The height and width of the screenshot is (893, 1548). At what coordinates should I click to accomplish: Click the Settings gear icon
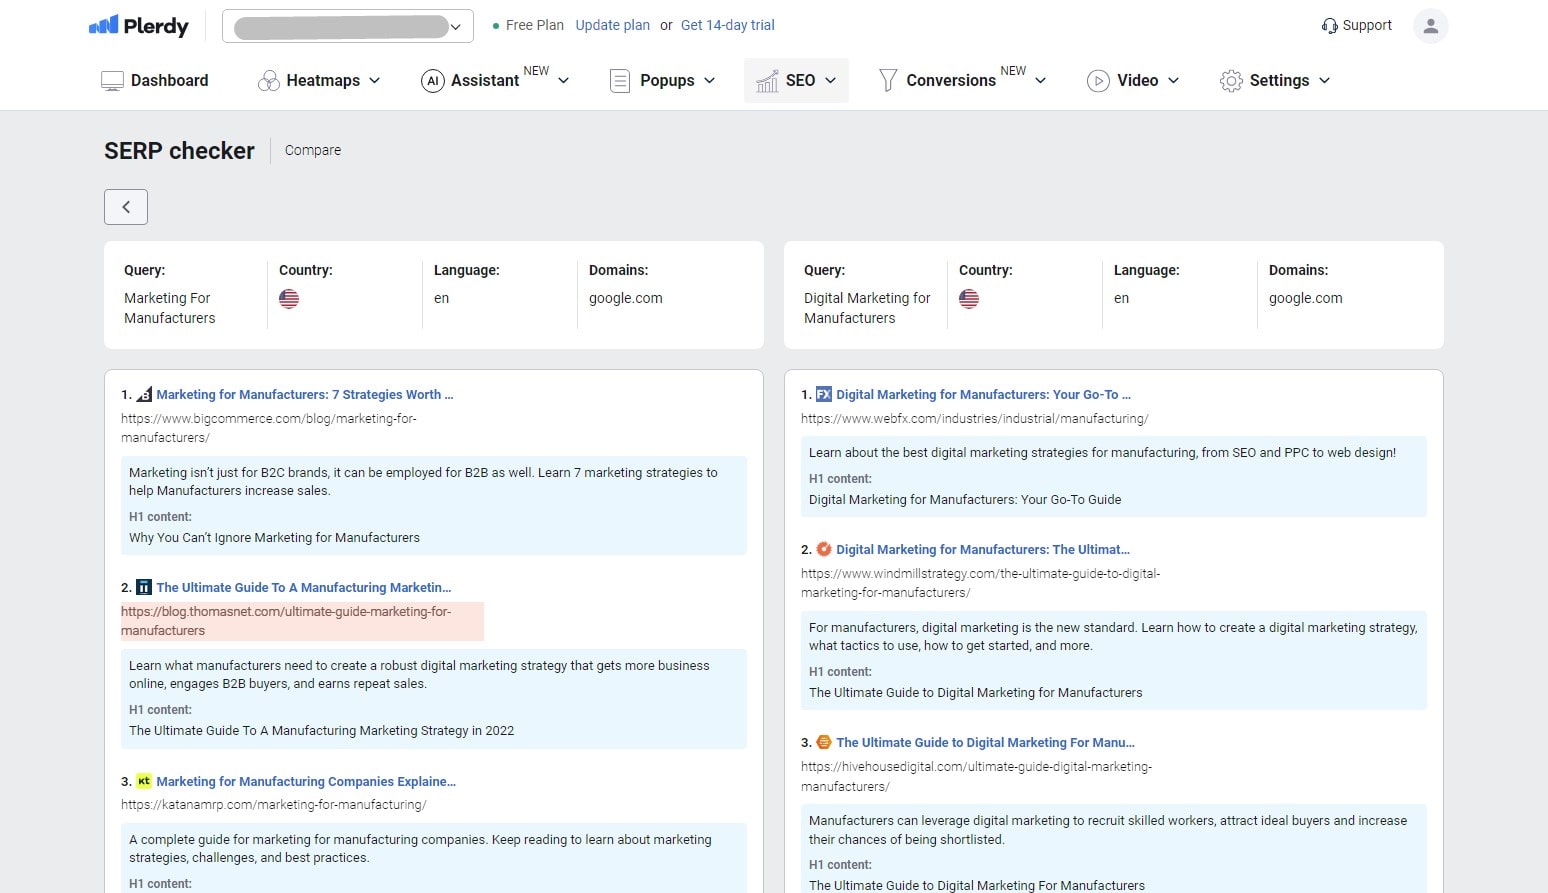(x=1231, y=81)
